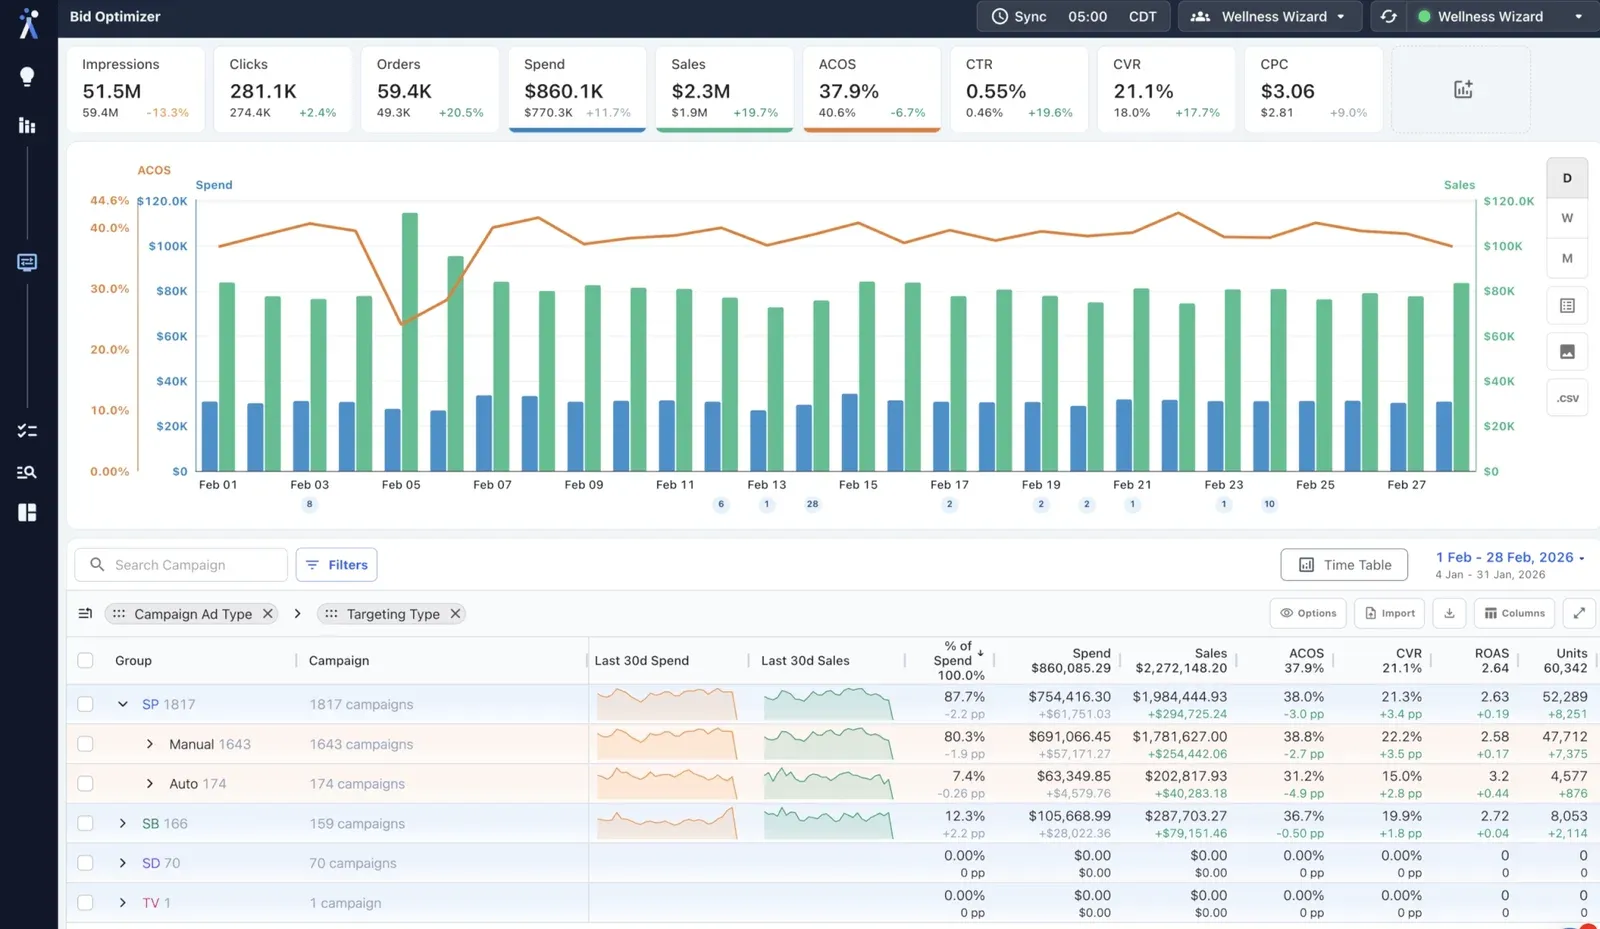This screenshot has width=1600, height=929.
Task: Collapse the SP 1817 group row
Action: [x=122, y=704]
